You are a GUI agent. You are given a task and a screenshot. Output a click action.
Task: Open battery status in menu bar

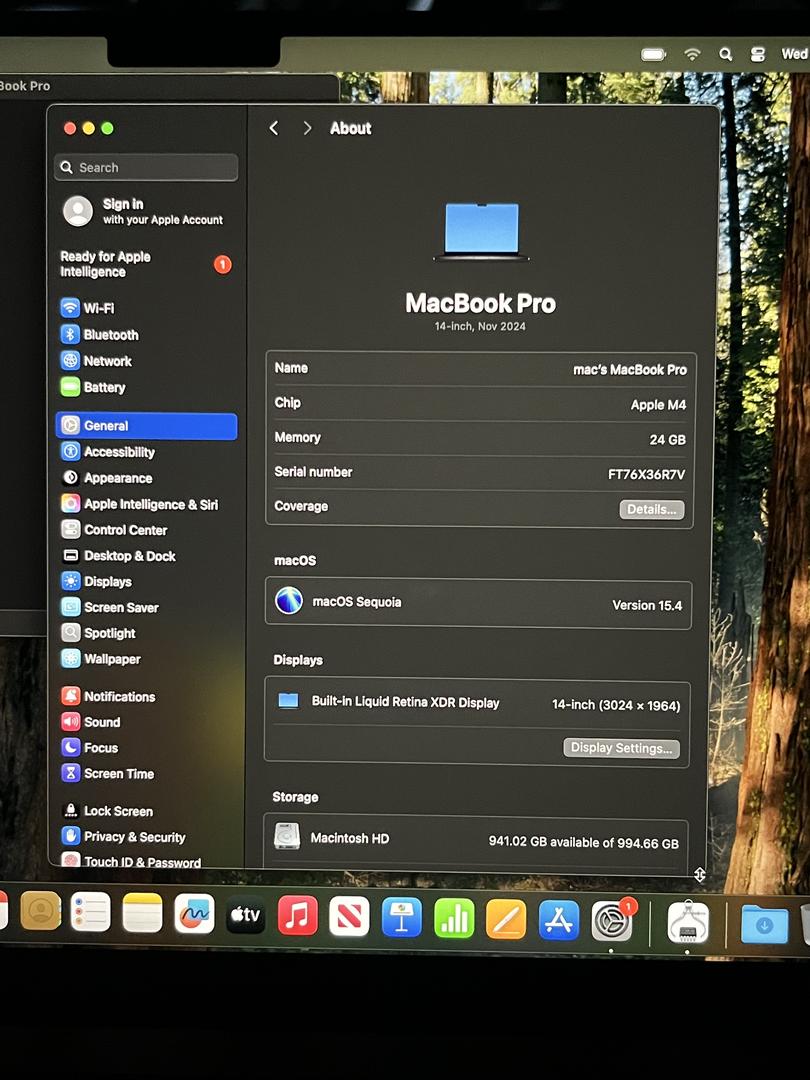click(653, 54)
